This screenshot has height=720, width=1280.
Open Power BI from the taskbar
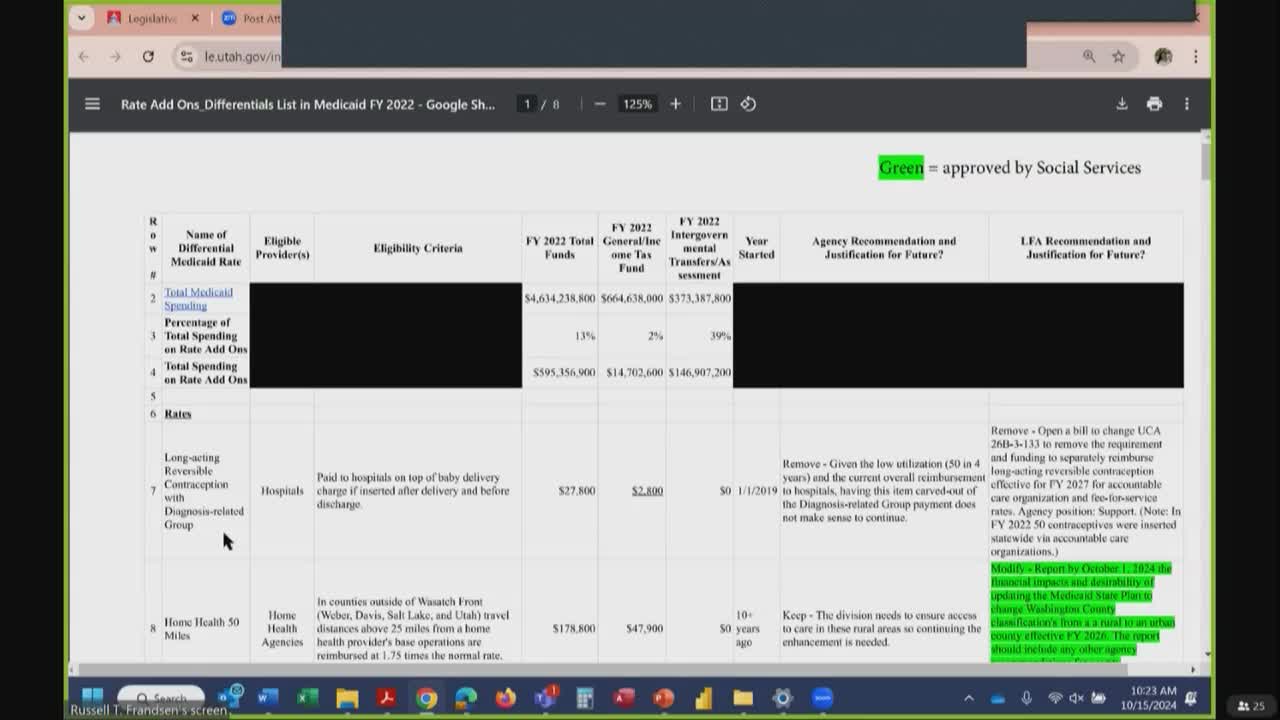[x=703, y=698]
